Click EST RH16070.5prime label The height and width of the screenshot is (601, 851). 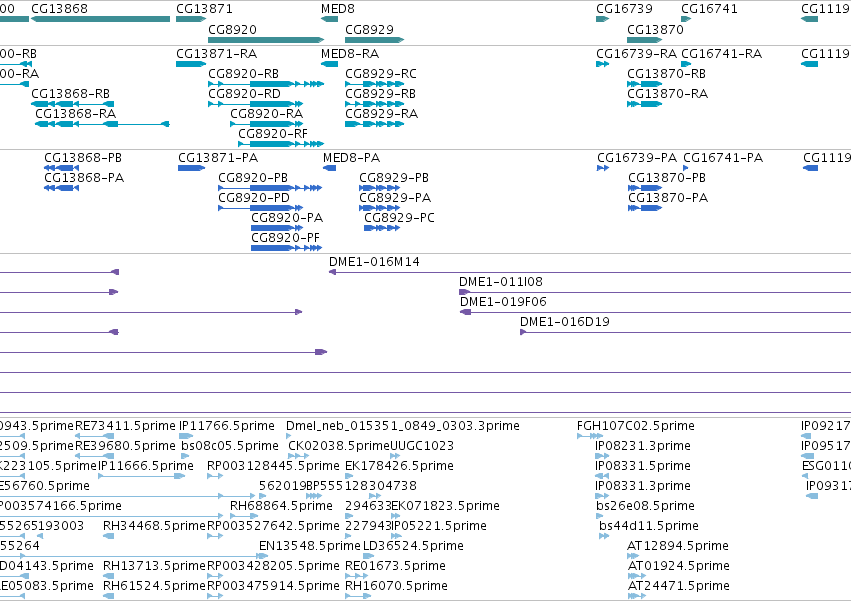[396, 586]
